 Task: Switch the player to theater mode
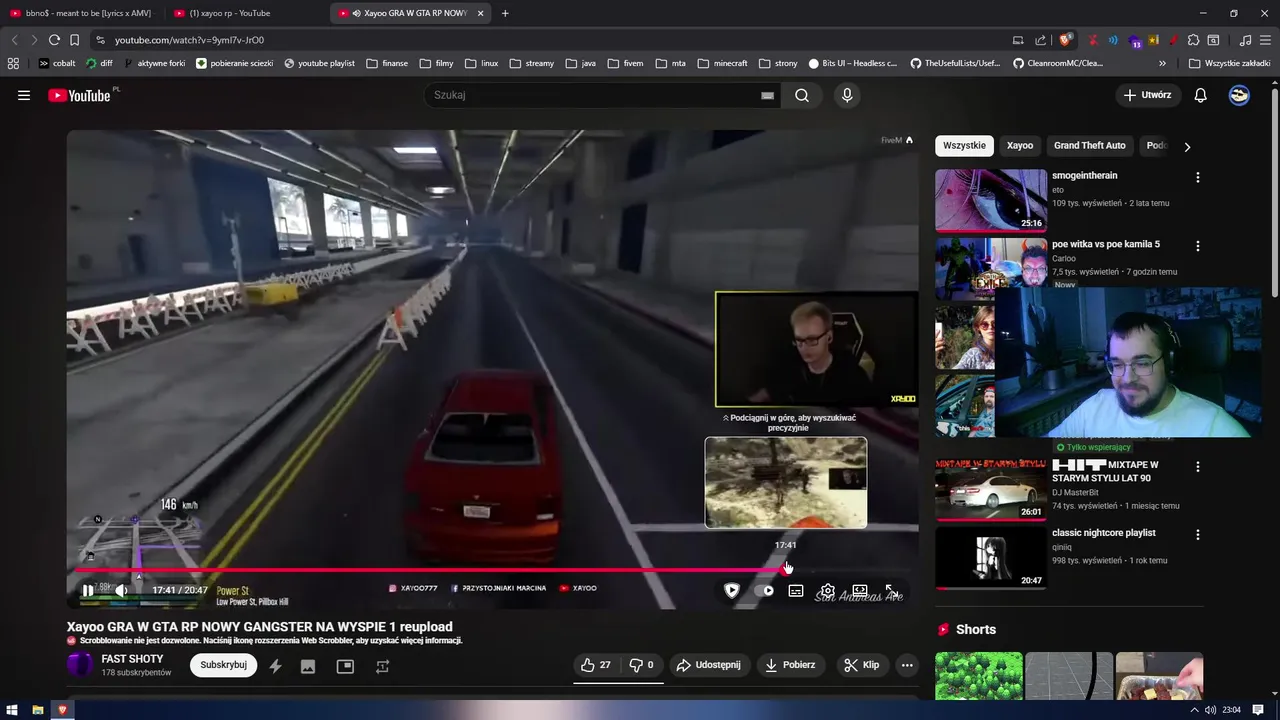coord(860,591)
